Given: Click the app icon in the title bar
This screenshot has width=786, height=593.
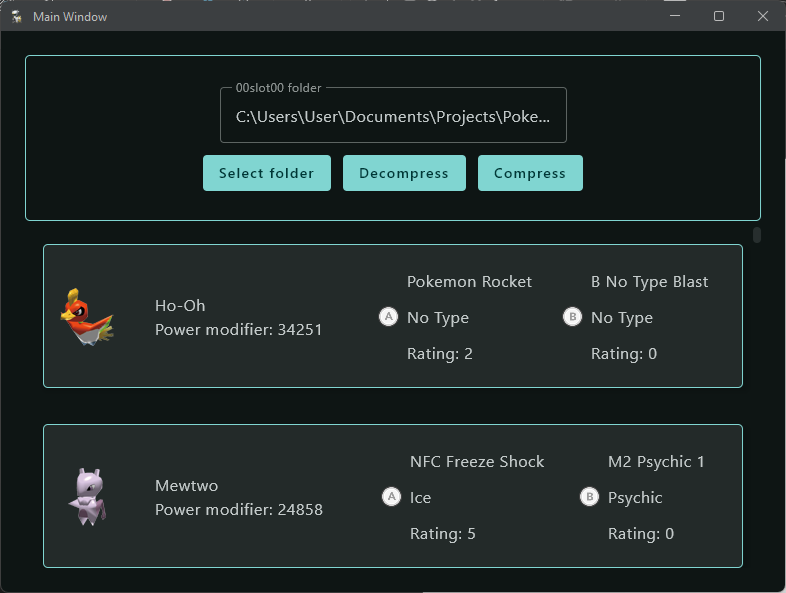Looking at the screenshot, I should pyautogui.click(x=17, y=17).
